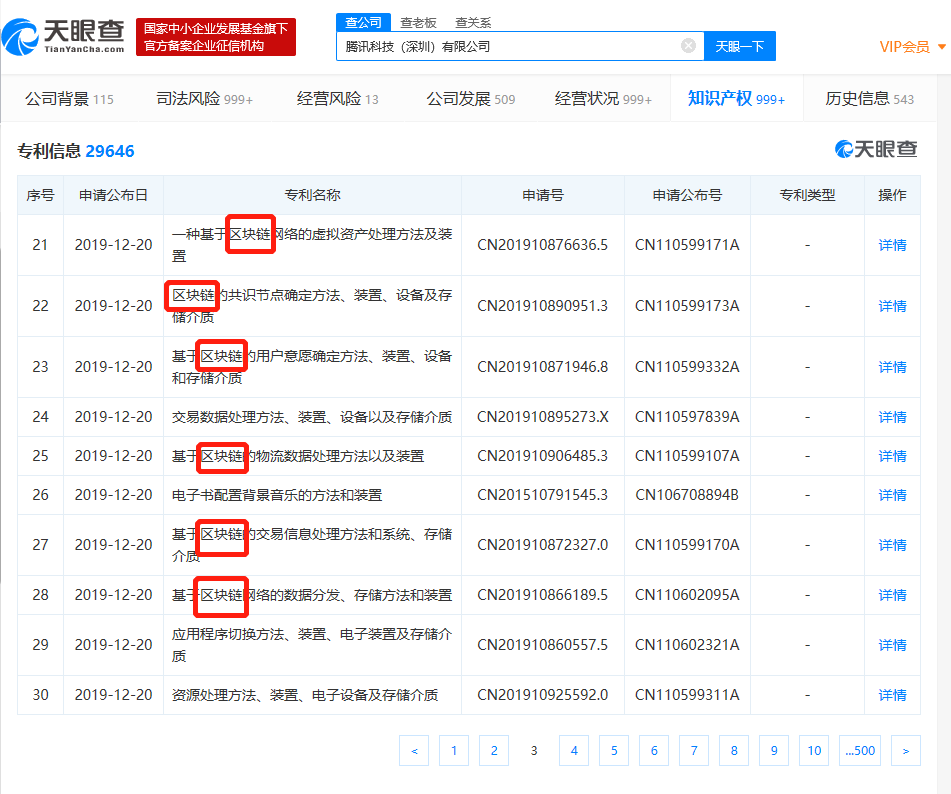Viewport: 951px width, 794px height.
Task: Expand the VIP会员 dropdown
Action: point(904,46)
